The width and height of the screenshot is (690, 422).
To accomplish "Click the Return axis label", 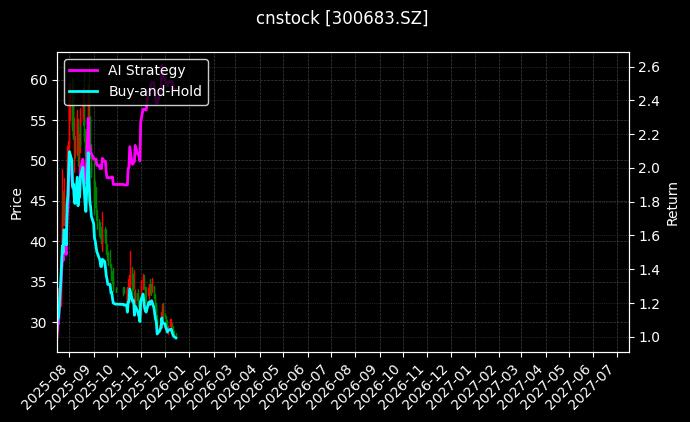I will [x=672, y=204].
